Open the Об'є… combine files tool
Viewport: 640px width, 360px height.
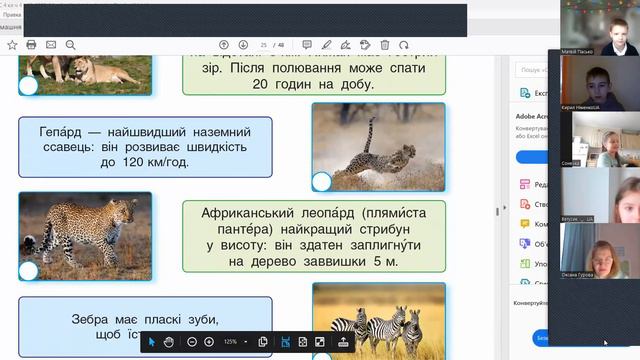(533, 244)
